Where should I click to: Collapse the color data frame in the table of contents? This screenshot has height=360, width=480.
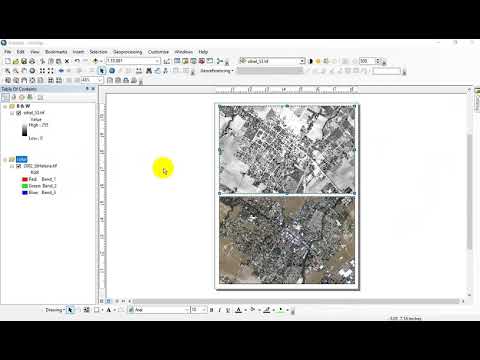[x=5, y=159]
